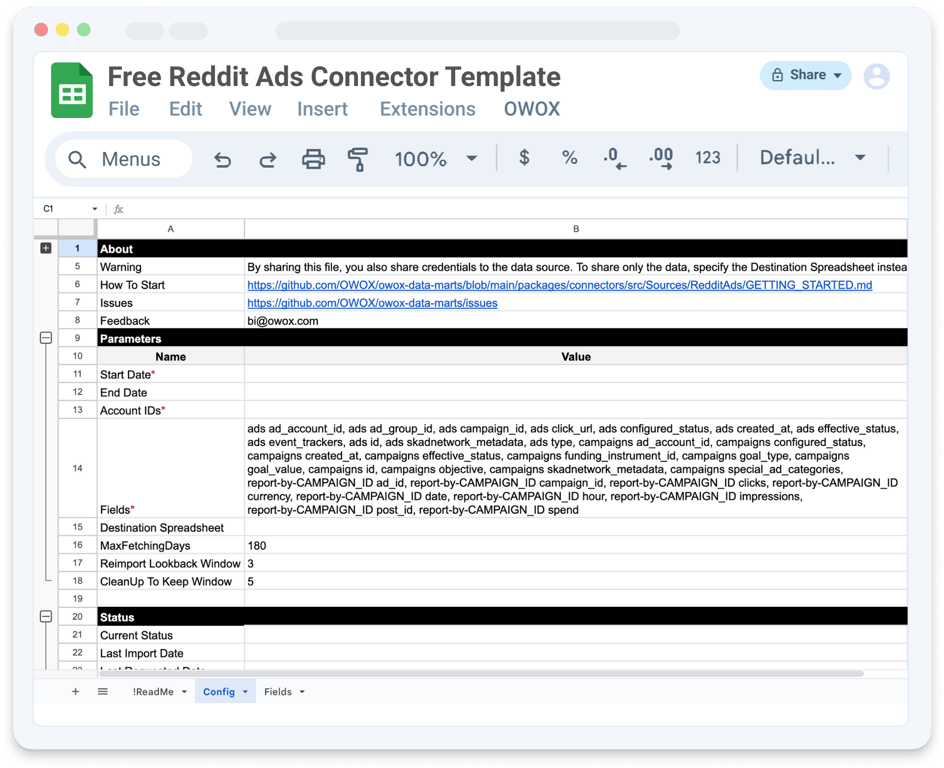Image resolution: width=944 pixels, height=768 pixels.
Task: Click the MaxFetchingDays value 180
Action: pos(576,545)
